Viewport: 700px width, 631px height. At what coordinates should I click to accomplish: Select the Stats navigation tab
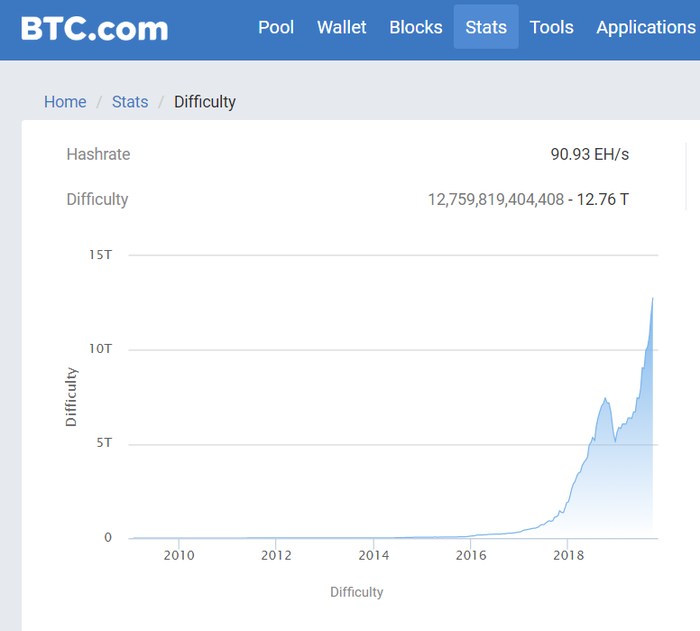[486, 27]
